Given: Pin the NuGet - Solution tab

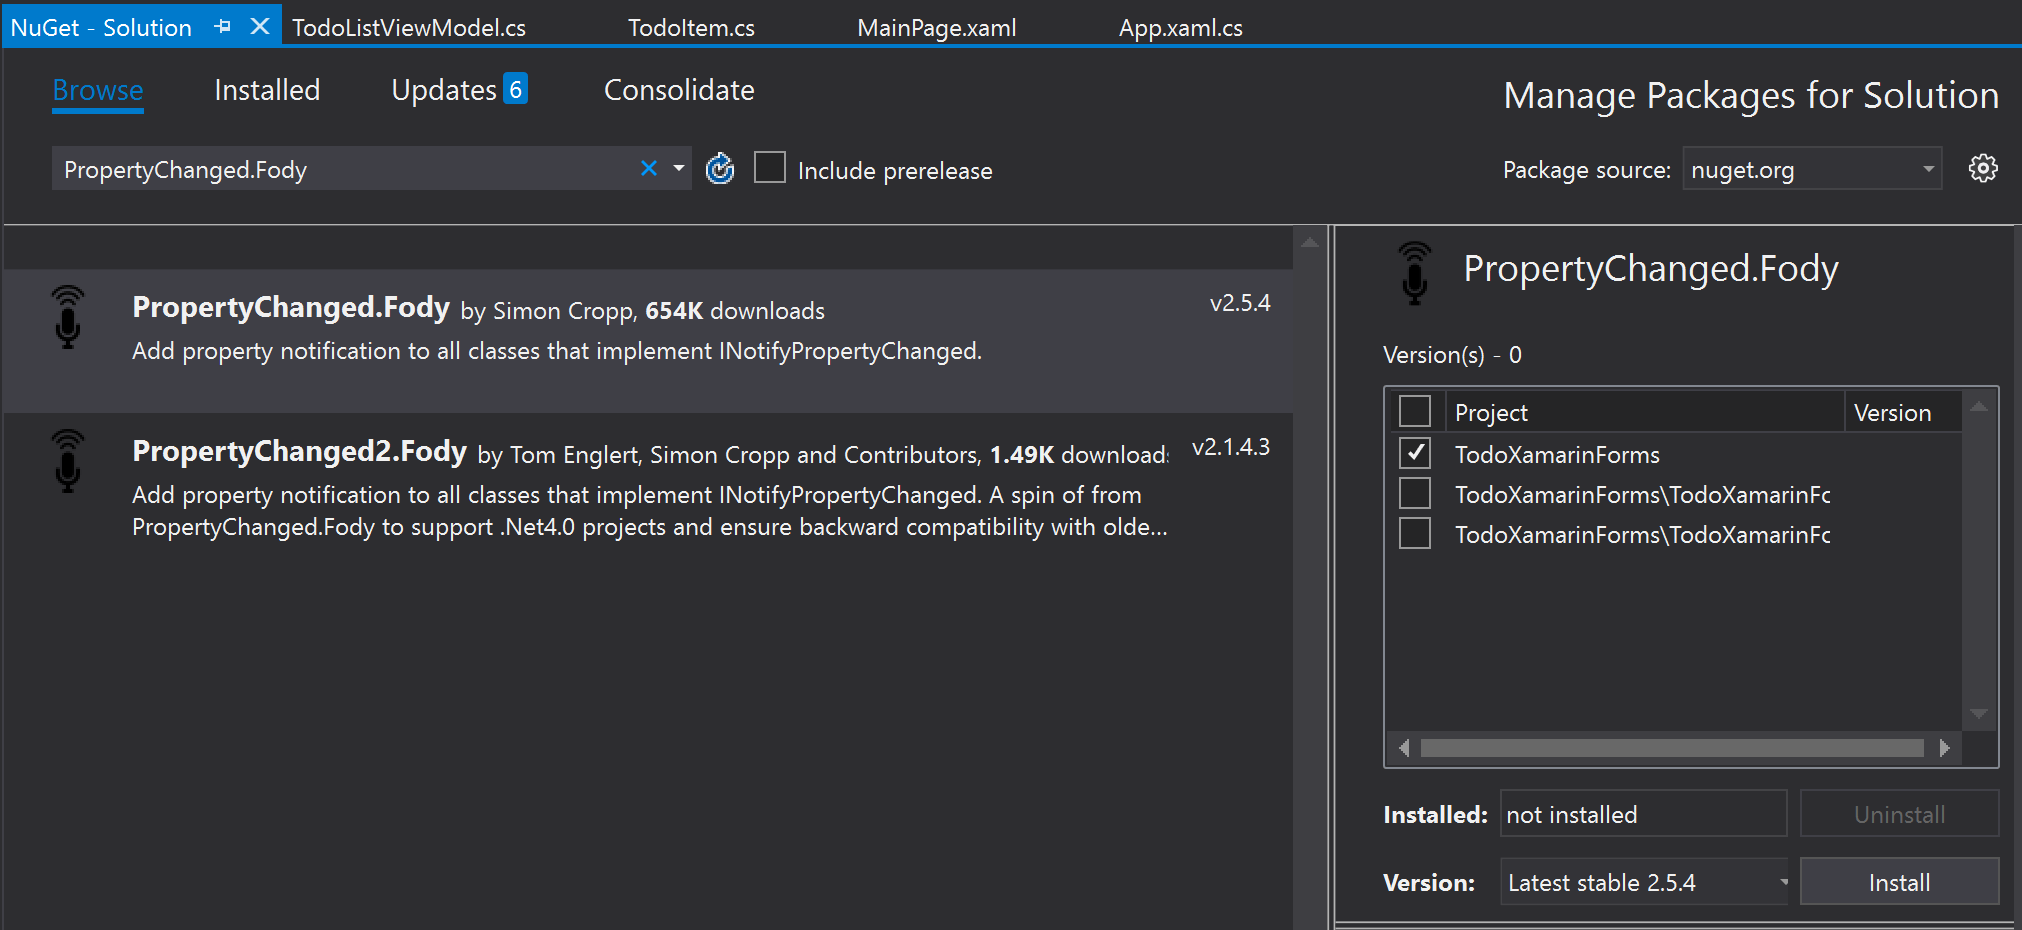Looking at the screenshot, I should pos(223,27).
